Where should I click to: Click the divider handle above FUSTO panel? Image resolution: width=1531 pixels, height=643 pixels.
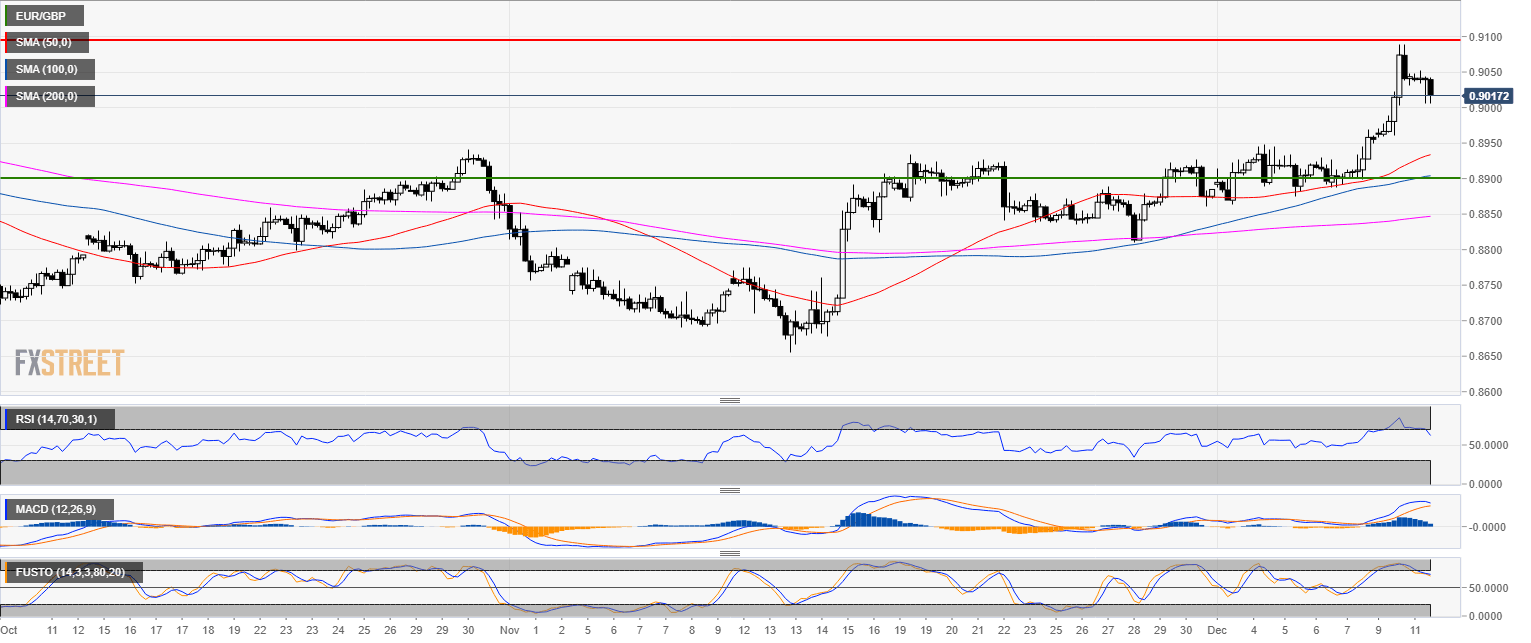point(729,553)
